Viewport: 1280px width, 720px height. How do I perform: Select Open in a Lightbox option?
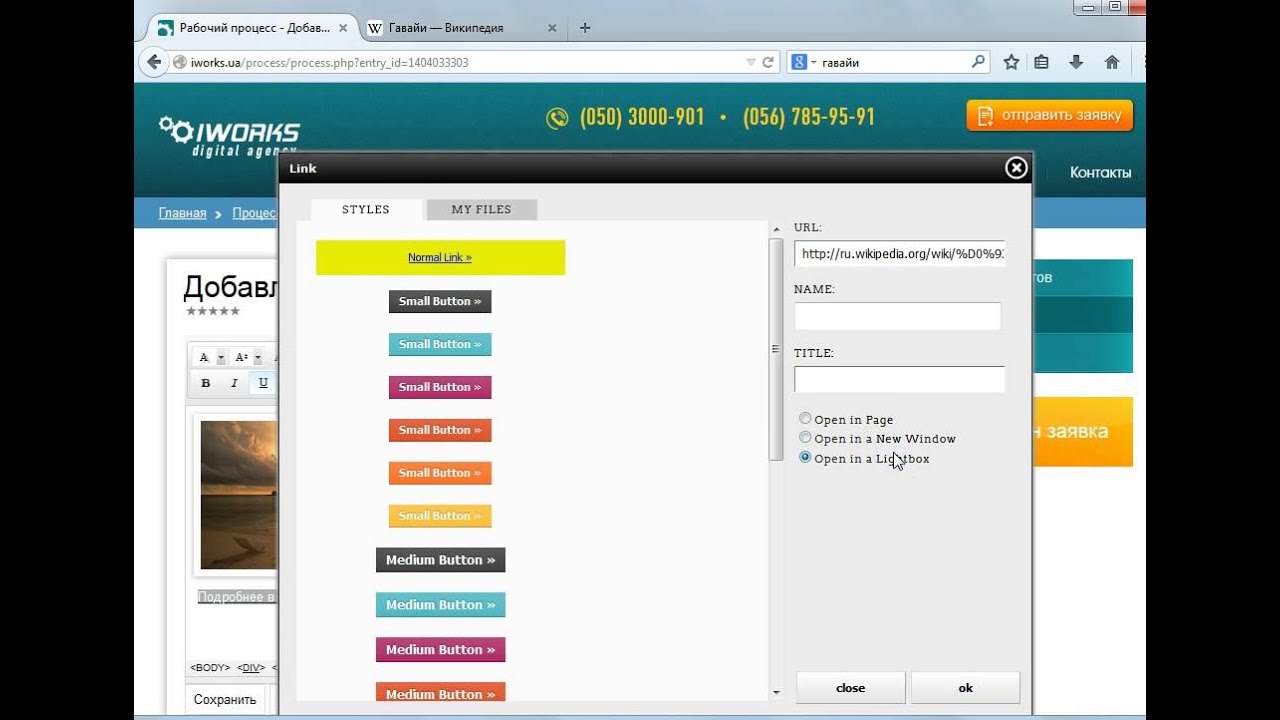tap(805, 457)
